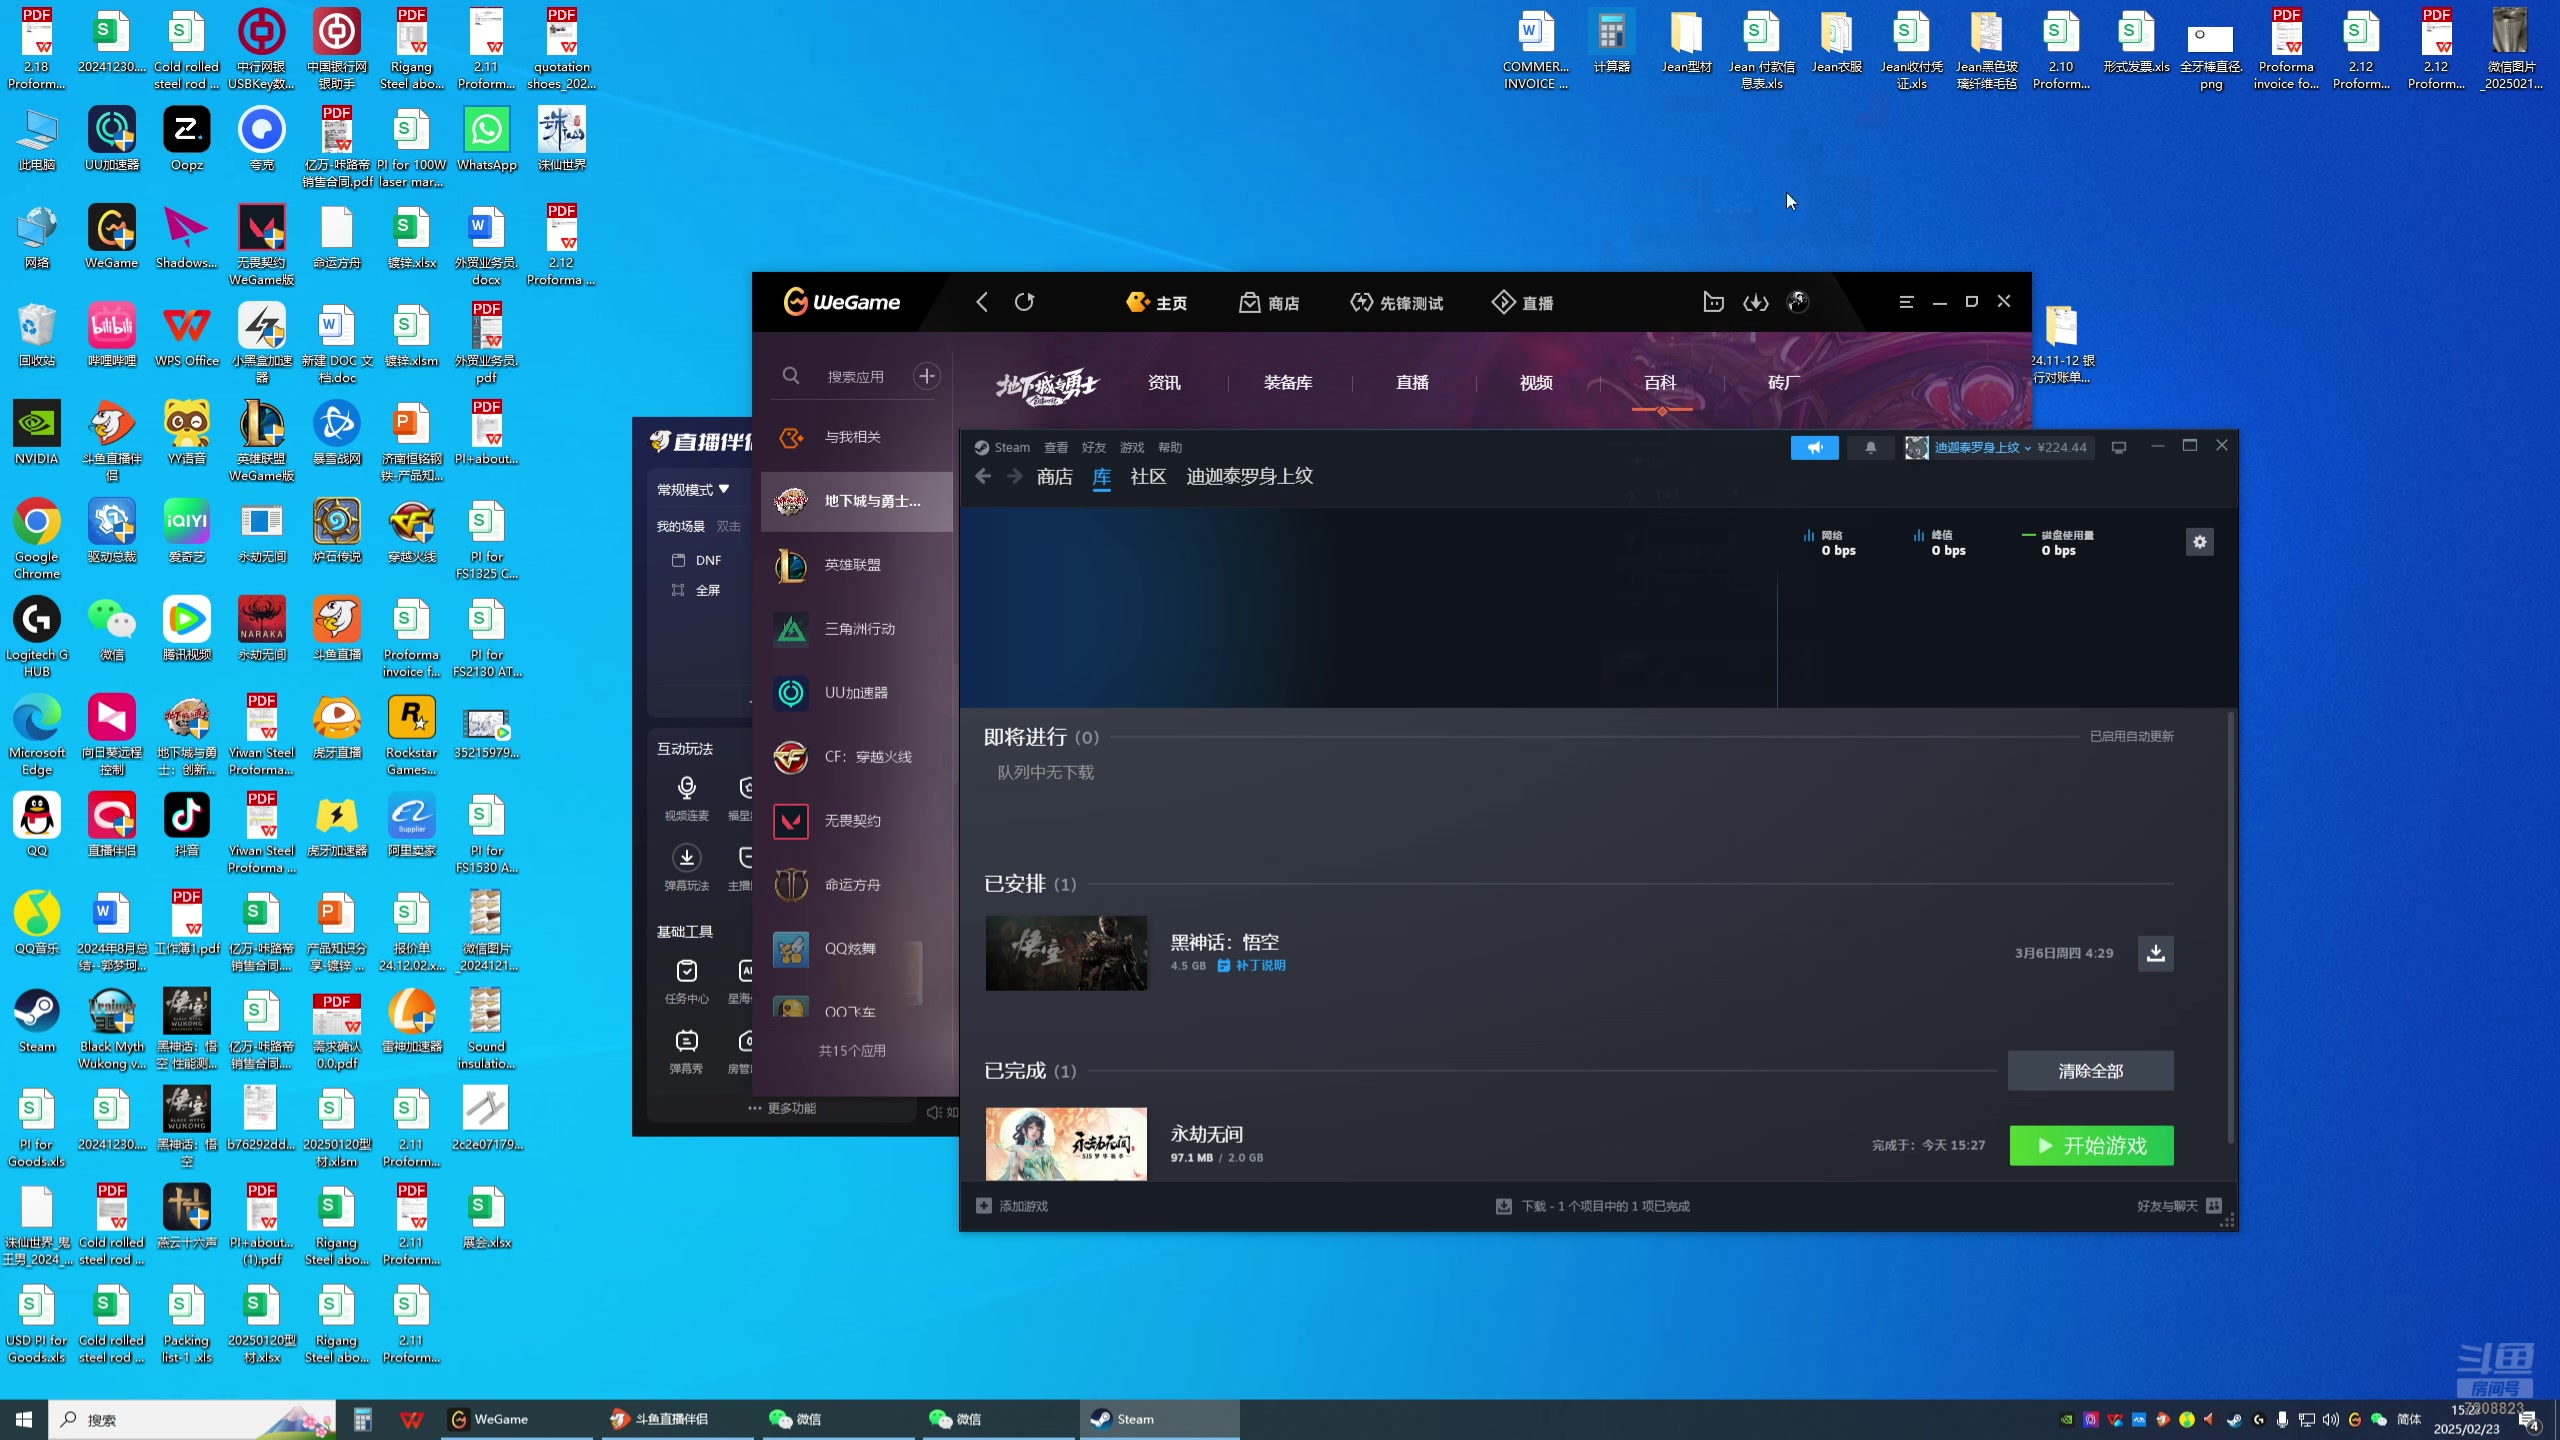The height and width of the screenshot is (1440, 2560).
Task: Click 搜索应用 search field in WeGame
Action: 855,376
